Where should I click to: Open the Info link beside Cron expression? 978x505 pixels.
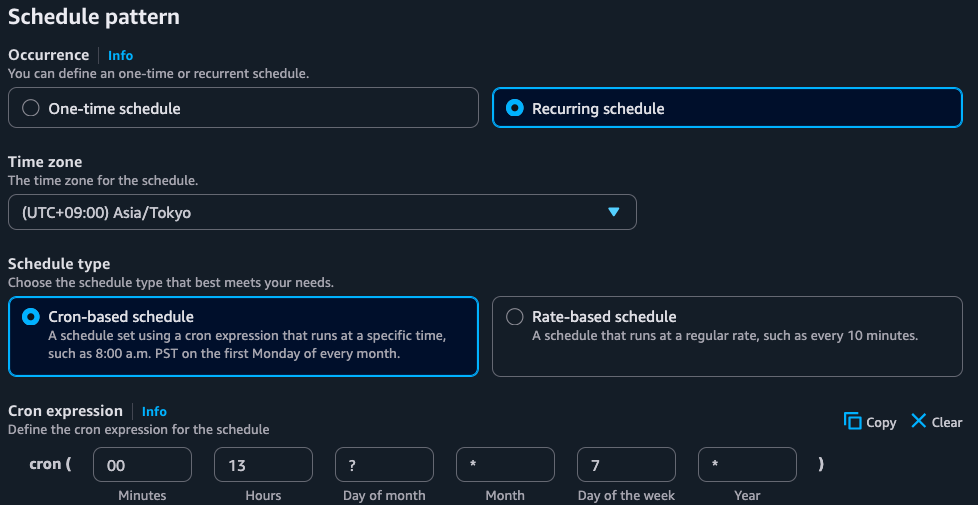pyautogui.click(x=154, y=411)
